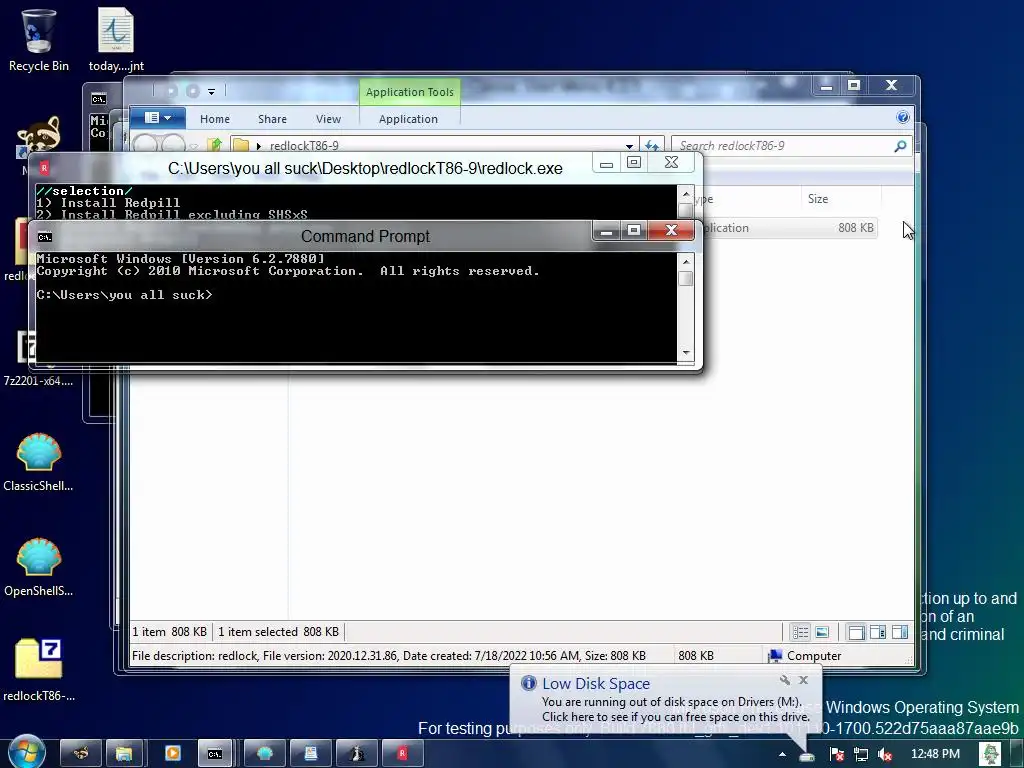Switch Explorer to large thumbnails view

click(822, 632)
